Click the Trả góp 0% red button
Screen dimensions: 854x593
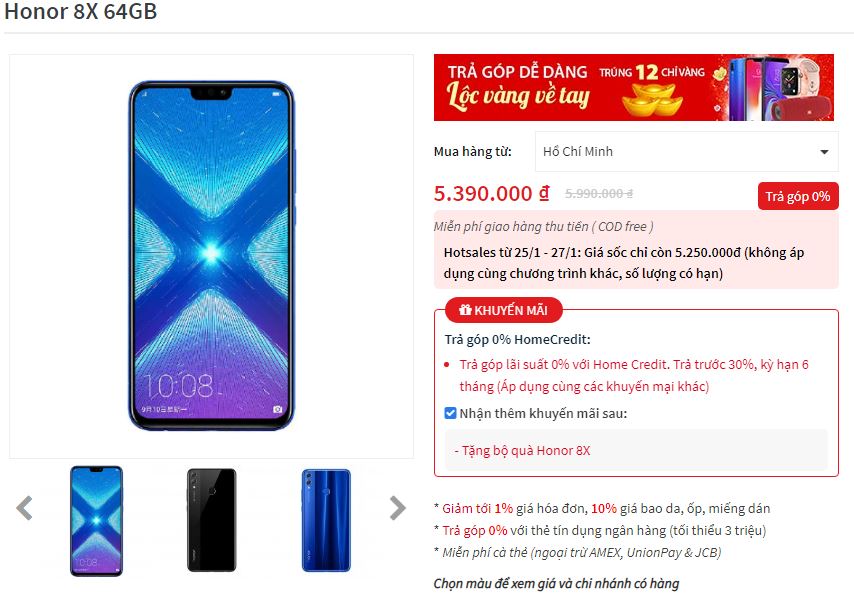pos(798,196)
